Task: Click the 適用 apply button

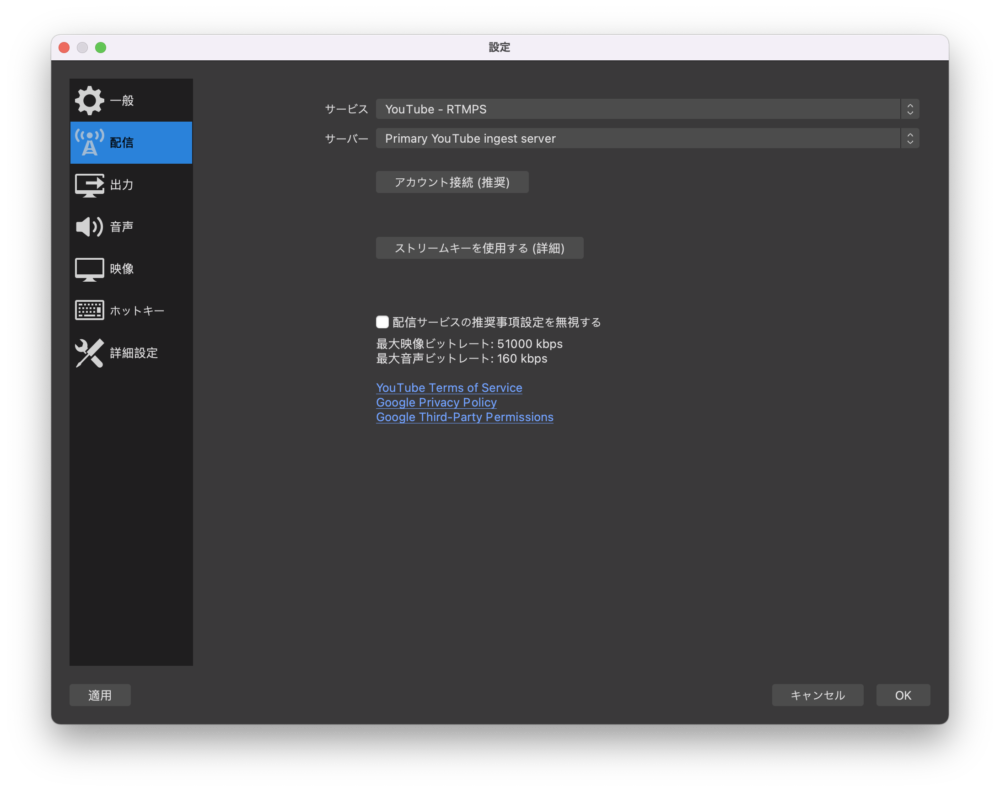Action: [x=100, y=695]
